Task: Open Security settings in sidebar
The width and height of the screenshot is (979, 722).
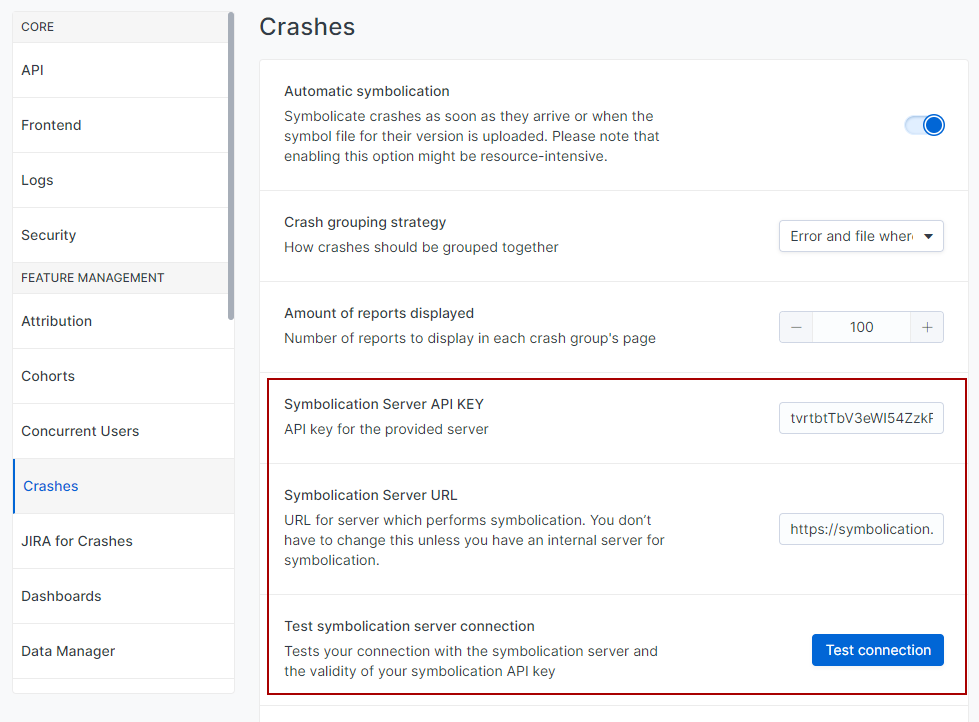Action: click(x=121, y=235)
